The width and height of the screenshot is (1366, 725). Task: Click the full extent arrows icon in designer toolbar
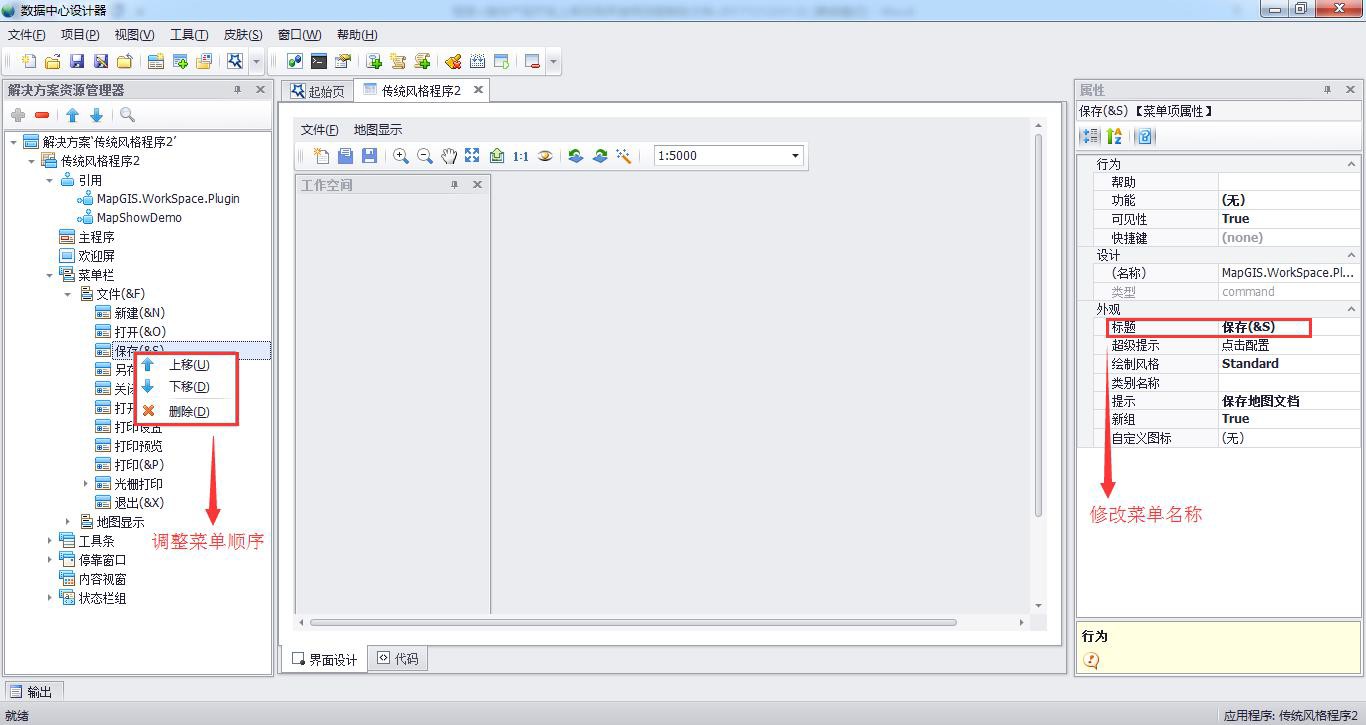[x=472, y=156]
